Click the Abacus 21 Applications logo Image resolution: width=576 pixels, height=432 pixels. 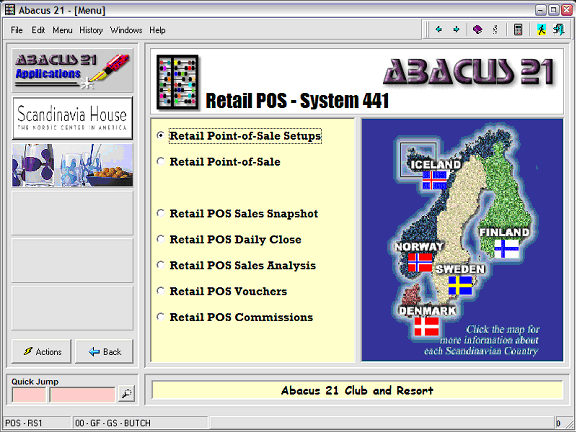coord(72,70)
